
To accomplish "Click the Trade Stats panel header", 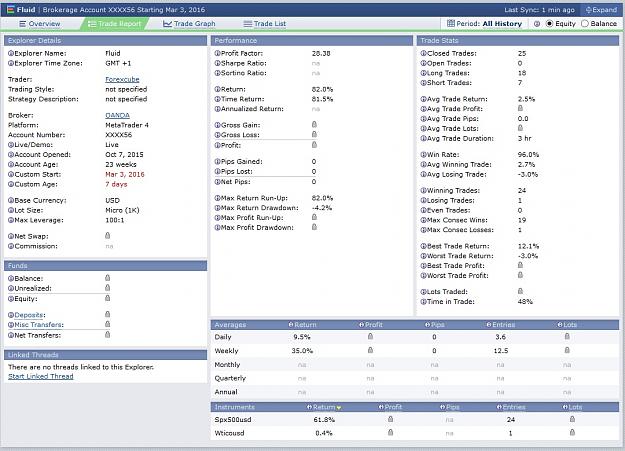I will pos(518,40).
